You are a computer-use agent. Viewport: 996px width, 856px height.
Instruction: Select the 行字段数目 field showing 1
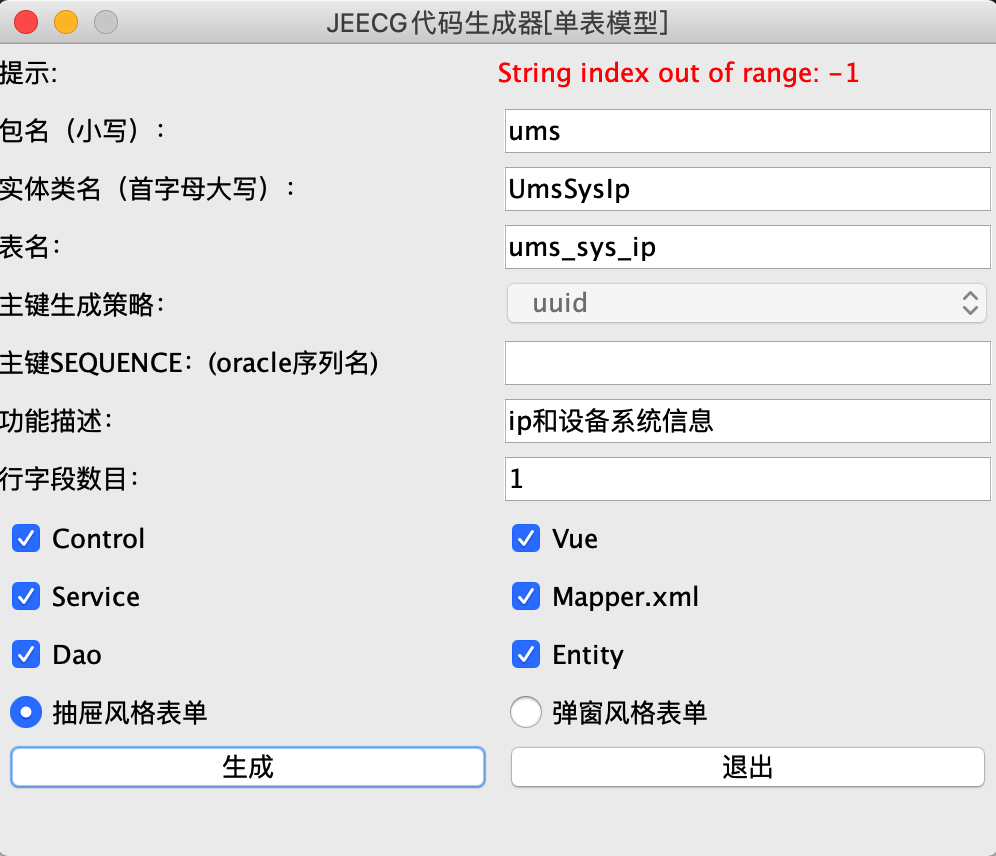747,478
